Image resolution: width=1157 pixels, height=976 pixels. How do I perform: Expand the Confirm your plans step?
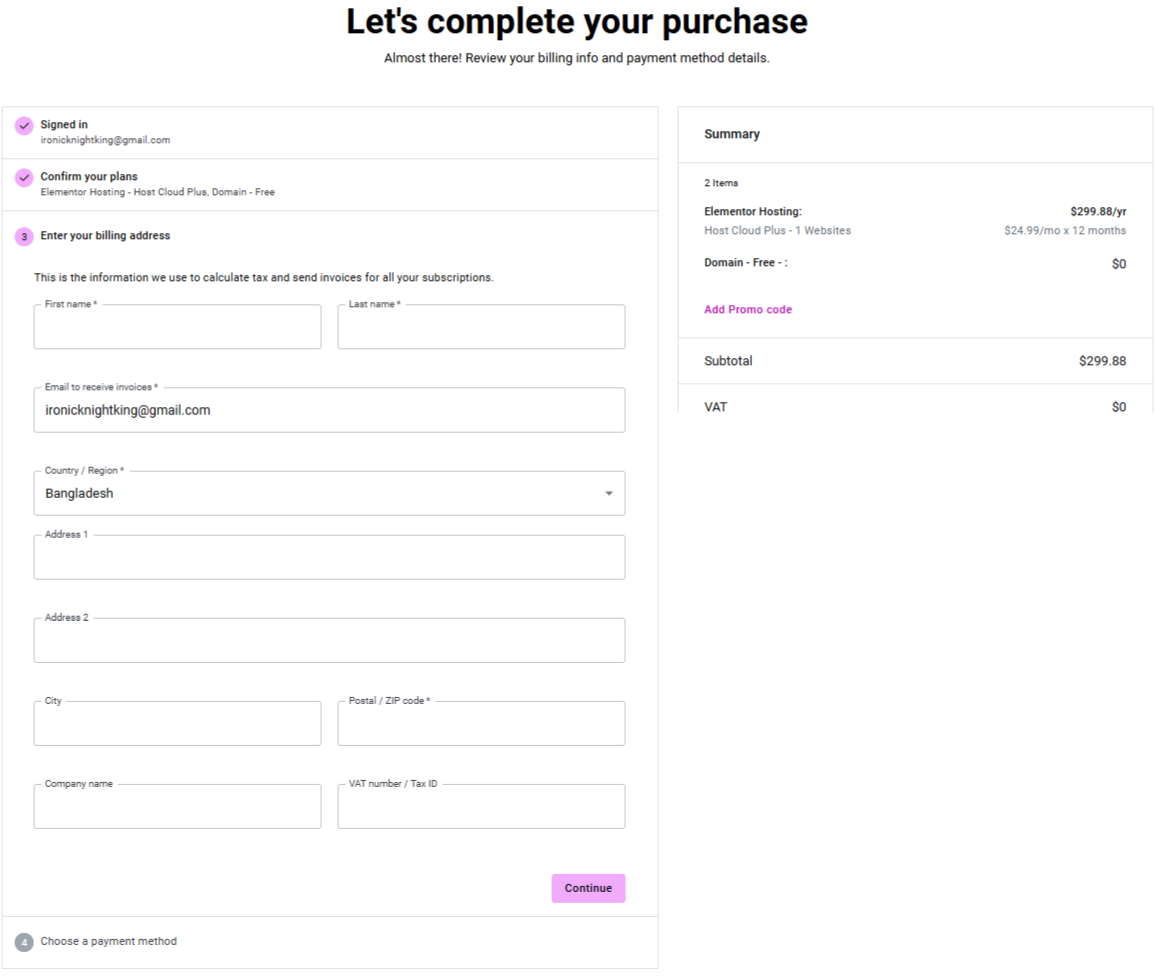[330, 184]
